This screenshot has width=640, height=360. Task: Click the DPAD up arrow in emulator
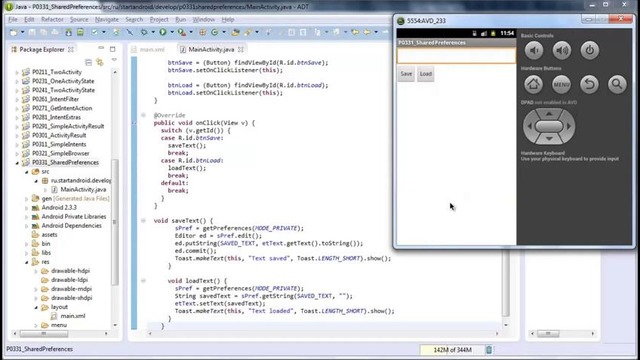click(549, 113)
